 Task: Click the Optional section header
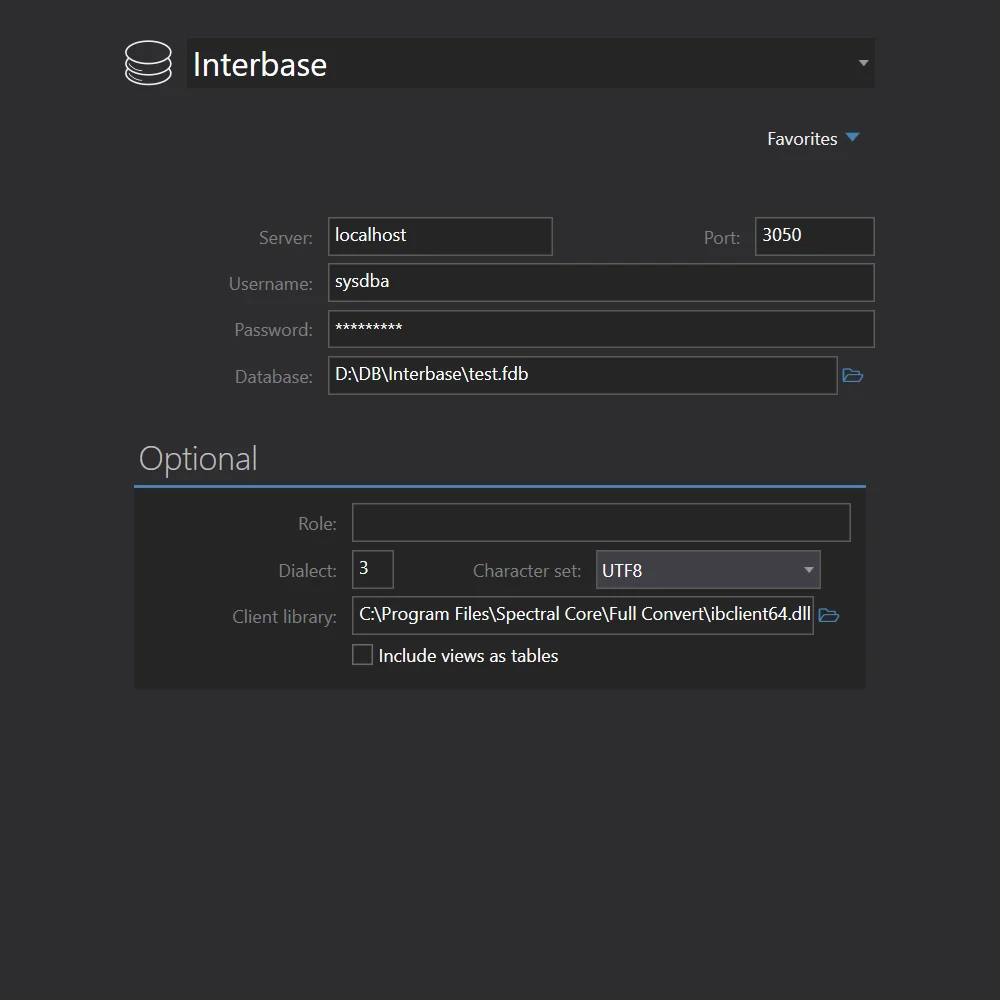[x=197, y=458]
